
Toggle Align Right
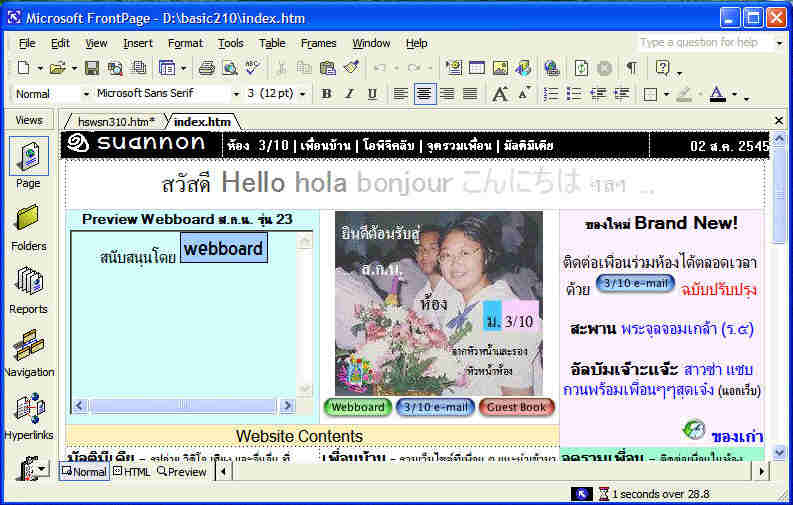click(x=447, y=94)
